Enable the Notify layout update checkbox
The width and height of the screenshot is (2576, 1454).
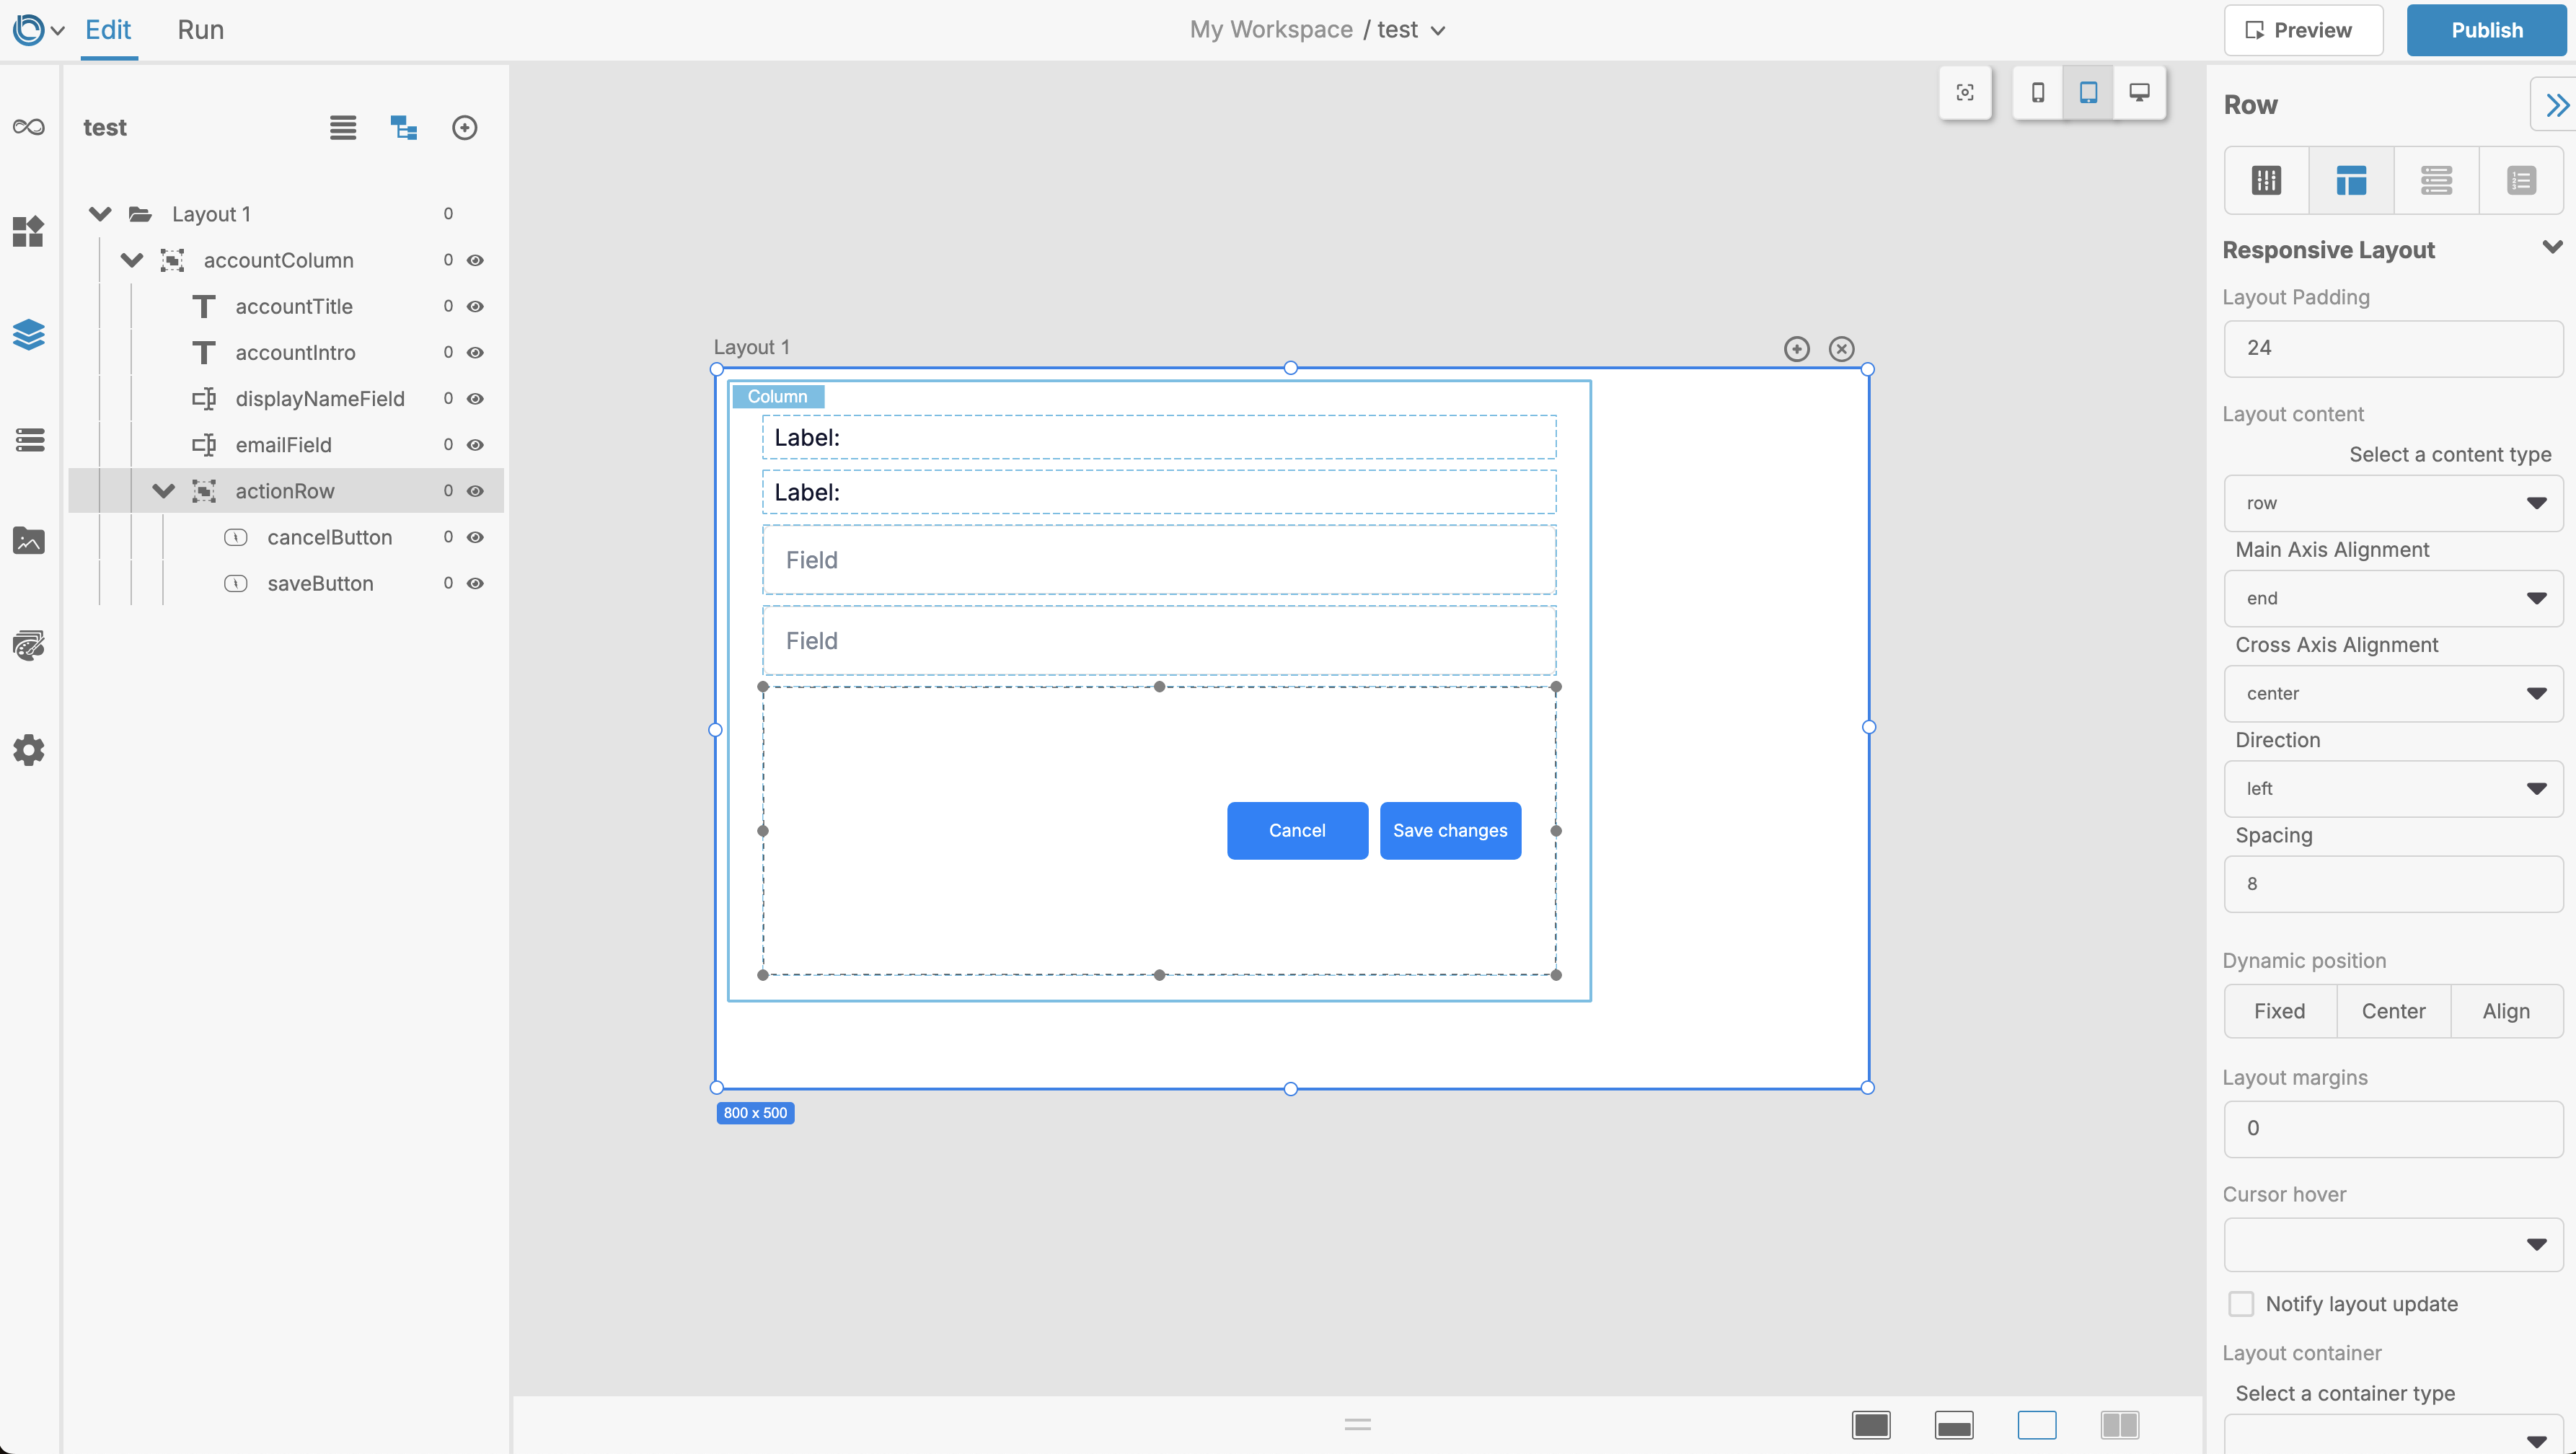click(2241, 1304)
